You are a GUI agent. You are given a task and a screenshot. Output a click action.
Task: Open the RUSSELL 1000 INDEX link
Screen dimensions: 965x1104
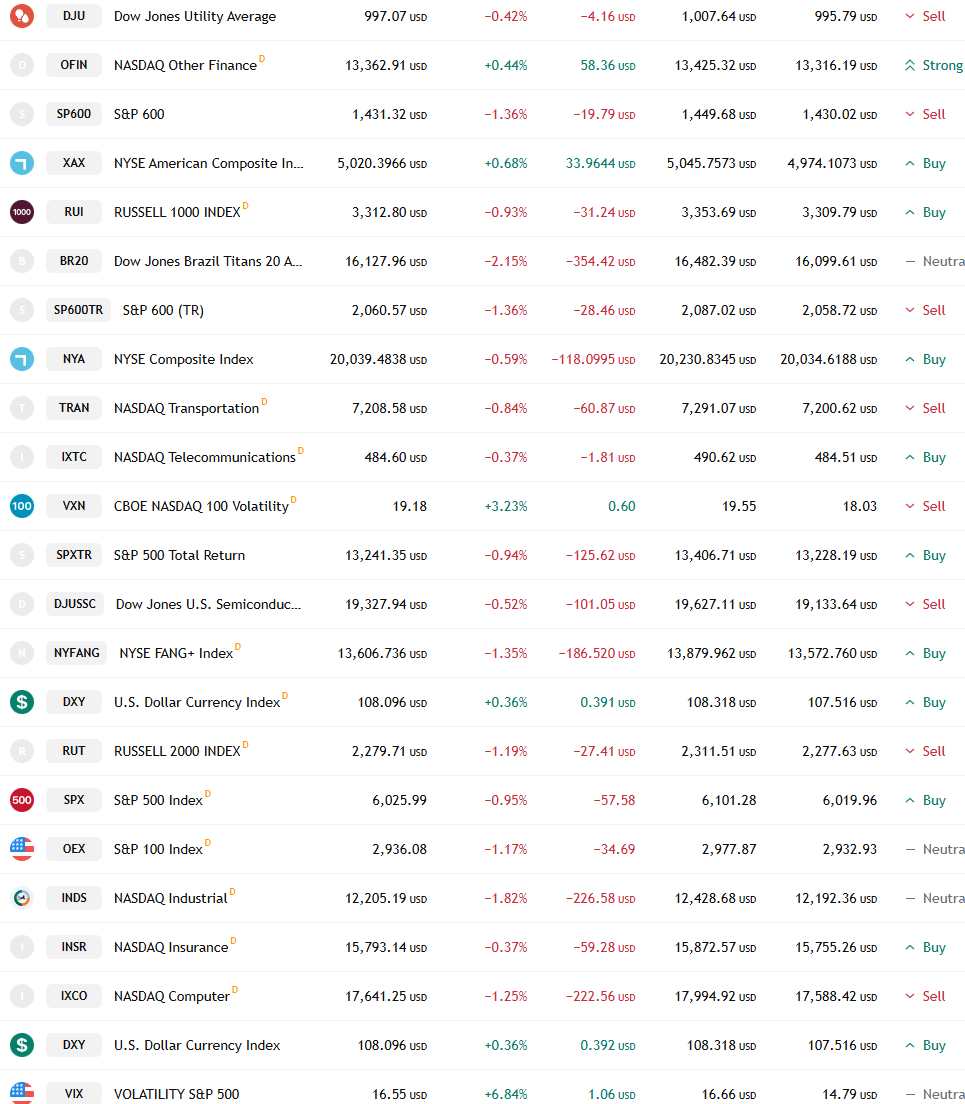tap(177, 212)
